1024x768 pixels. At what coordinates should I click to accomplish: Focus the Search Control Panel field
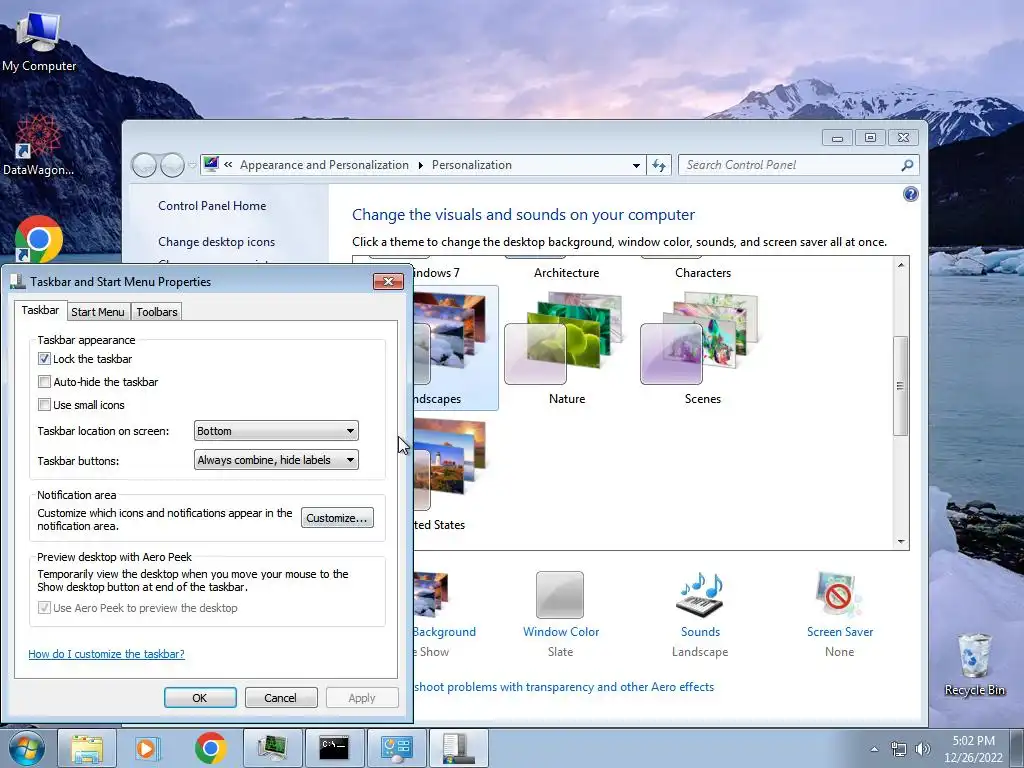[790, 165]
